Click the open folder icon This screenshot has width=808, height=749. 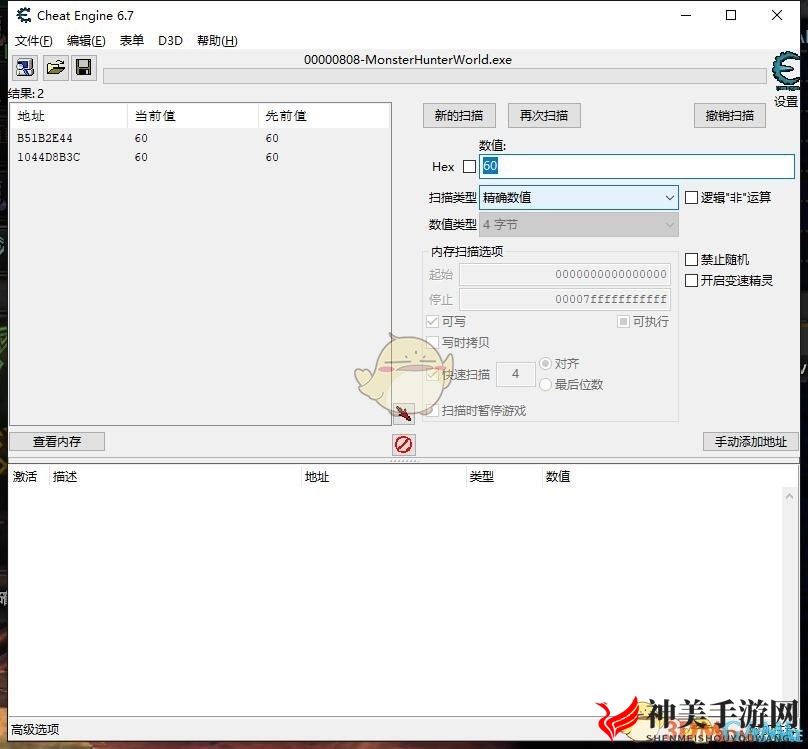click(55, 67)
